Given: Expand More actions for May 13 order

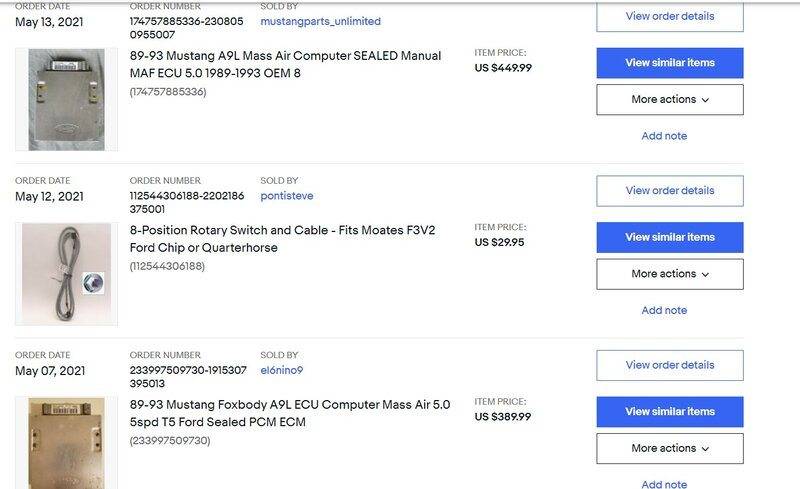Looking at the screenshot, I should pyautogui.click(x=669, y=100).
